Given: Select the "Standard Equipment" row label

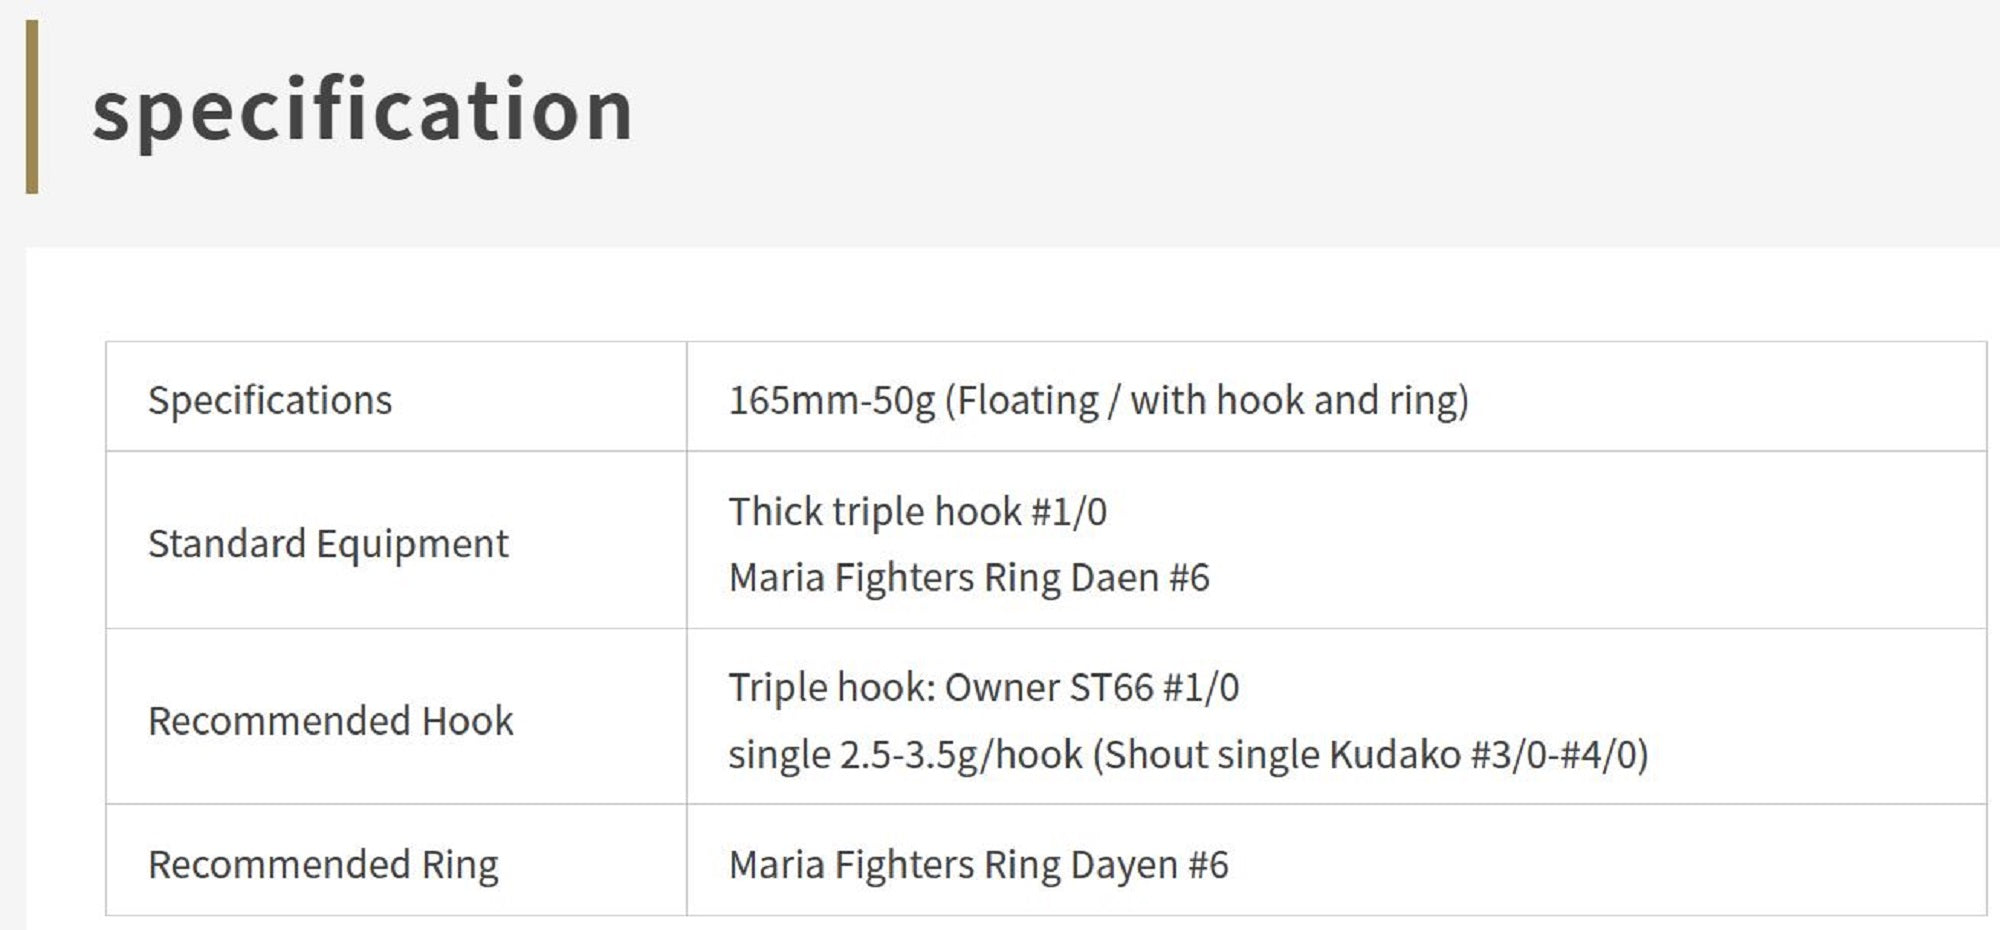Looking at the screenshot, I should pyautogui.click(x=328, y=544).
